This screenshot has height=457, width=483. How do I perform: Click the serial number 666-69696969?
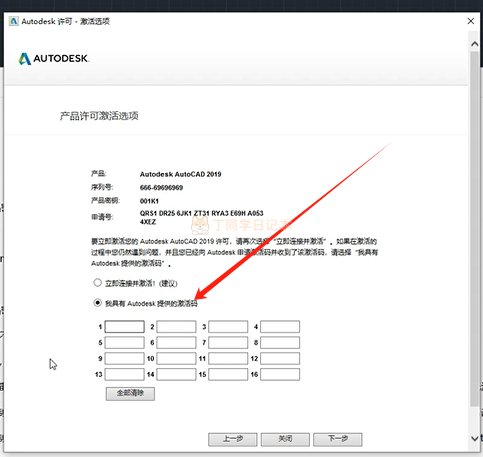161,188
